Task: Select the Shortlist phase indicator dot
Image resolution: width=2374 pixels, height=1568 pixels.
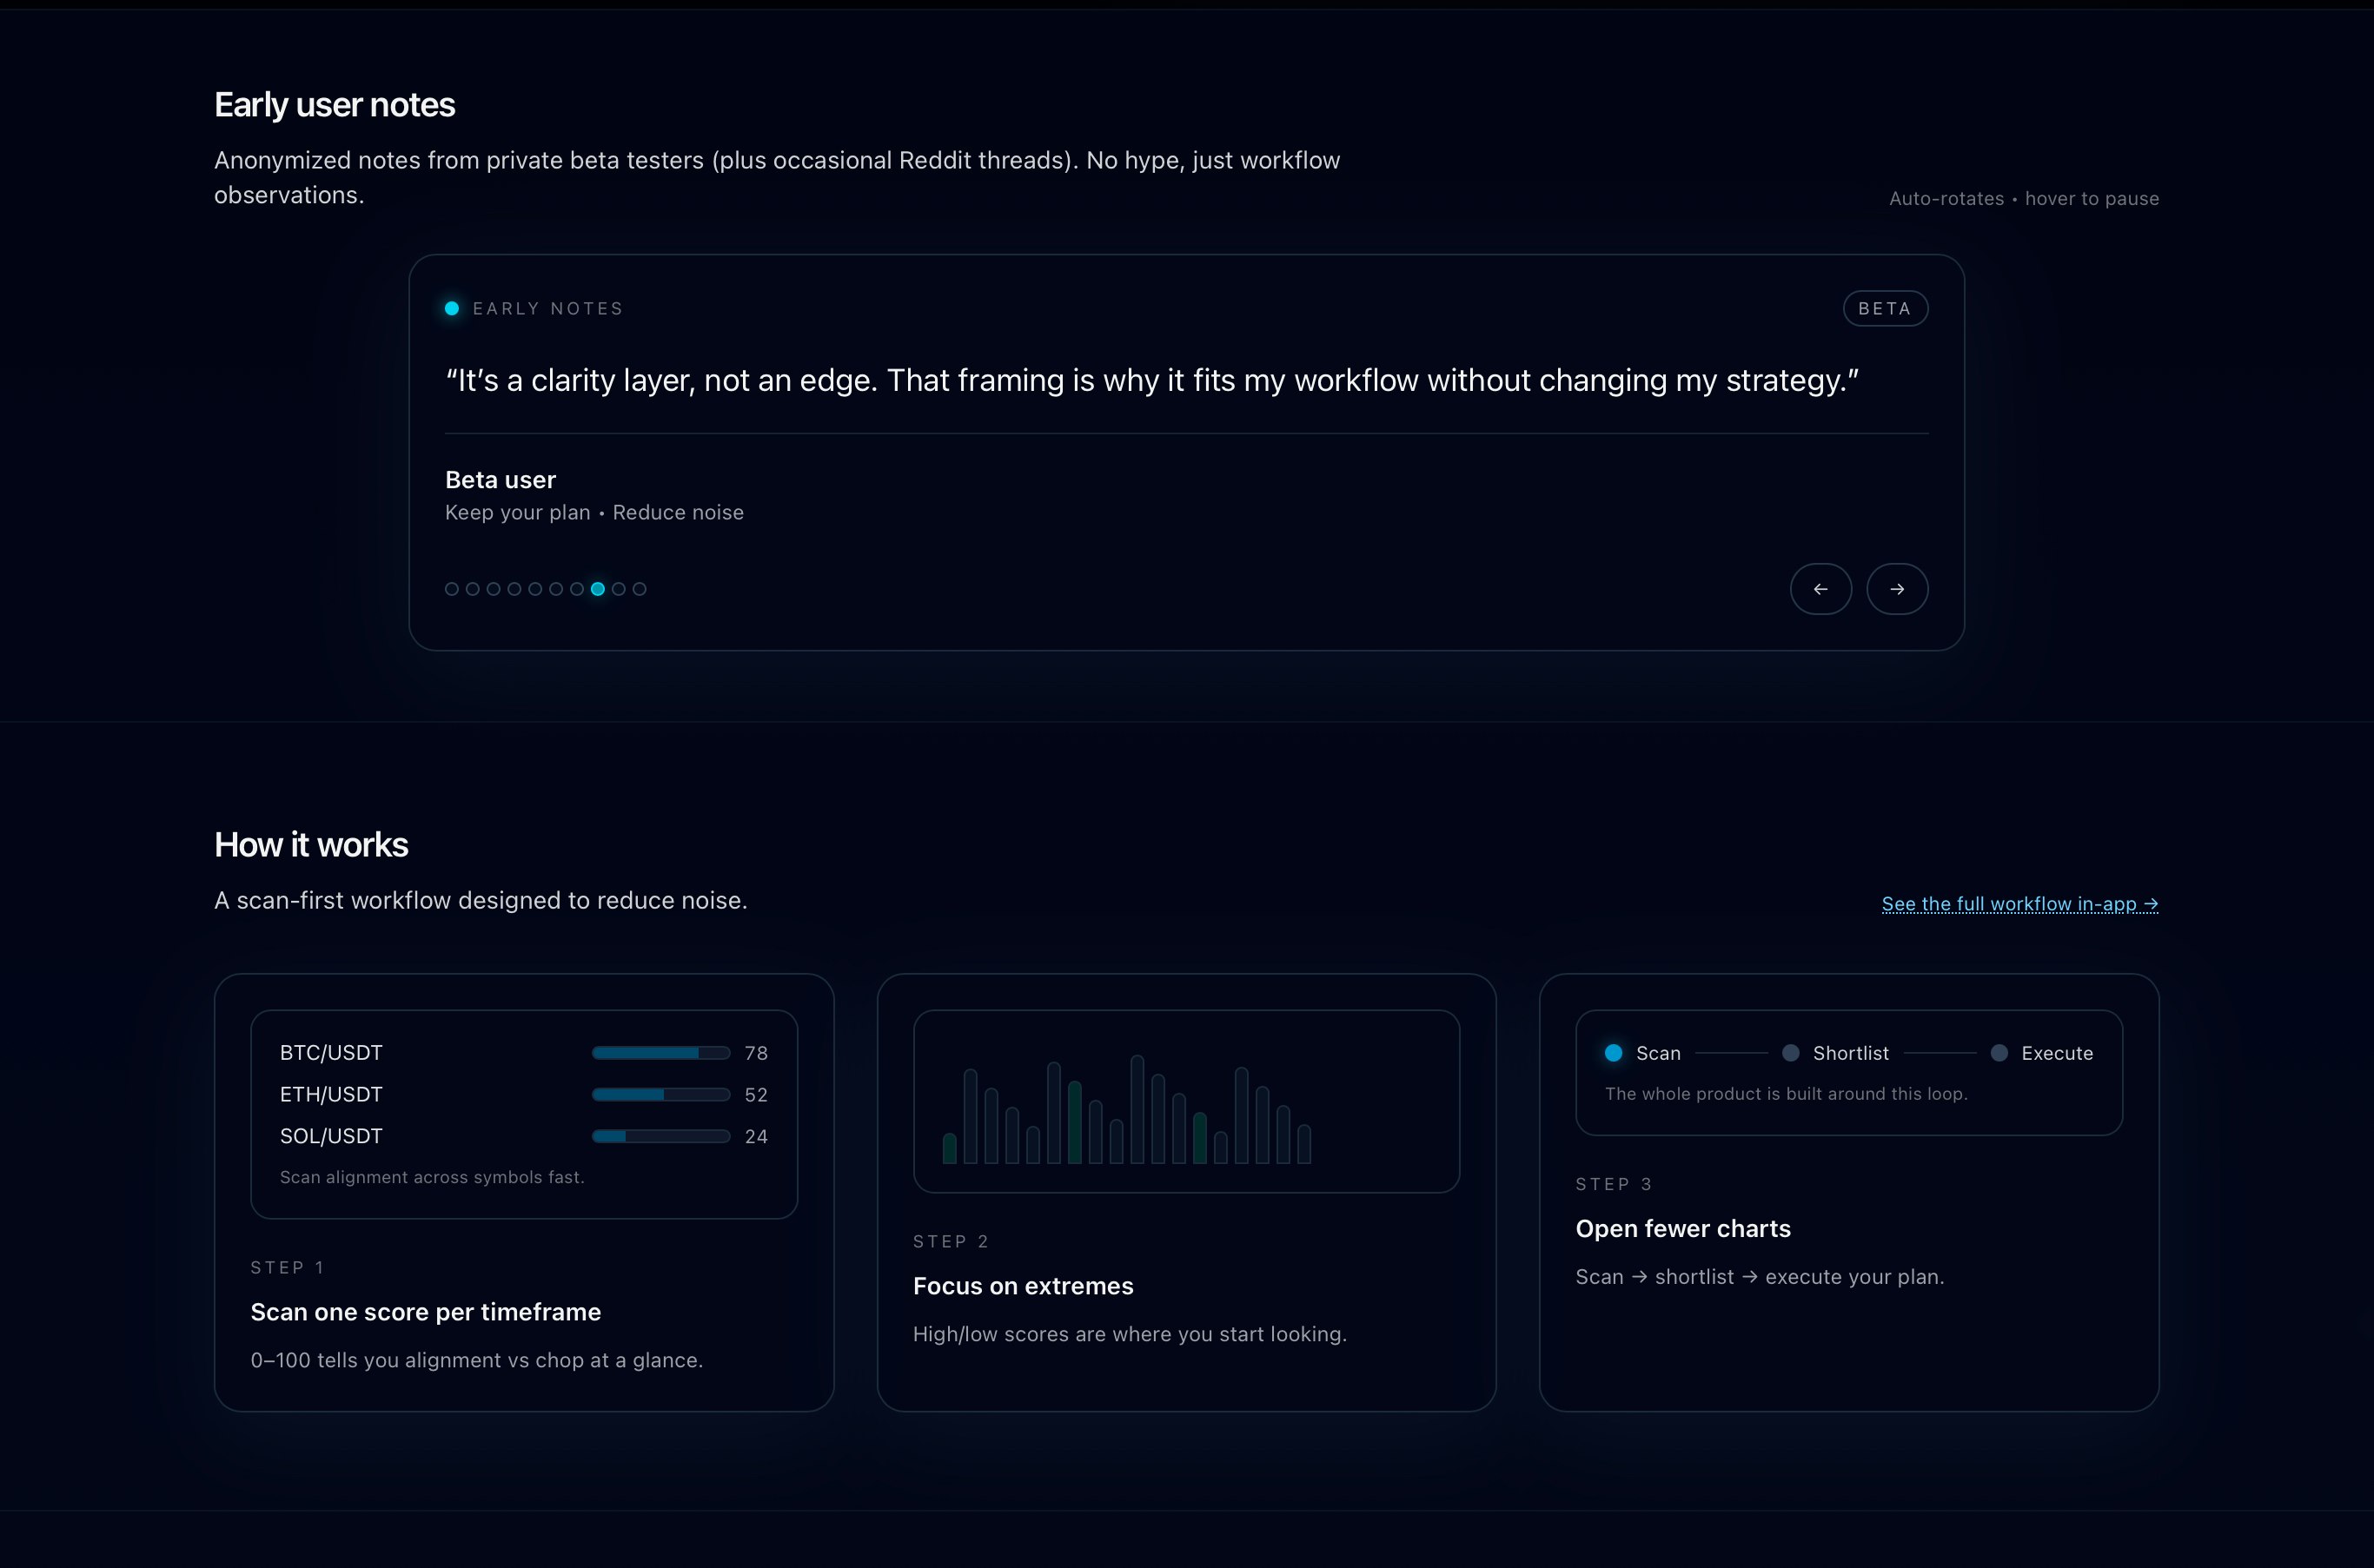Action: (x=1791, y=1053)
